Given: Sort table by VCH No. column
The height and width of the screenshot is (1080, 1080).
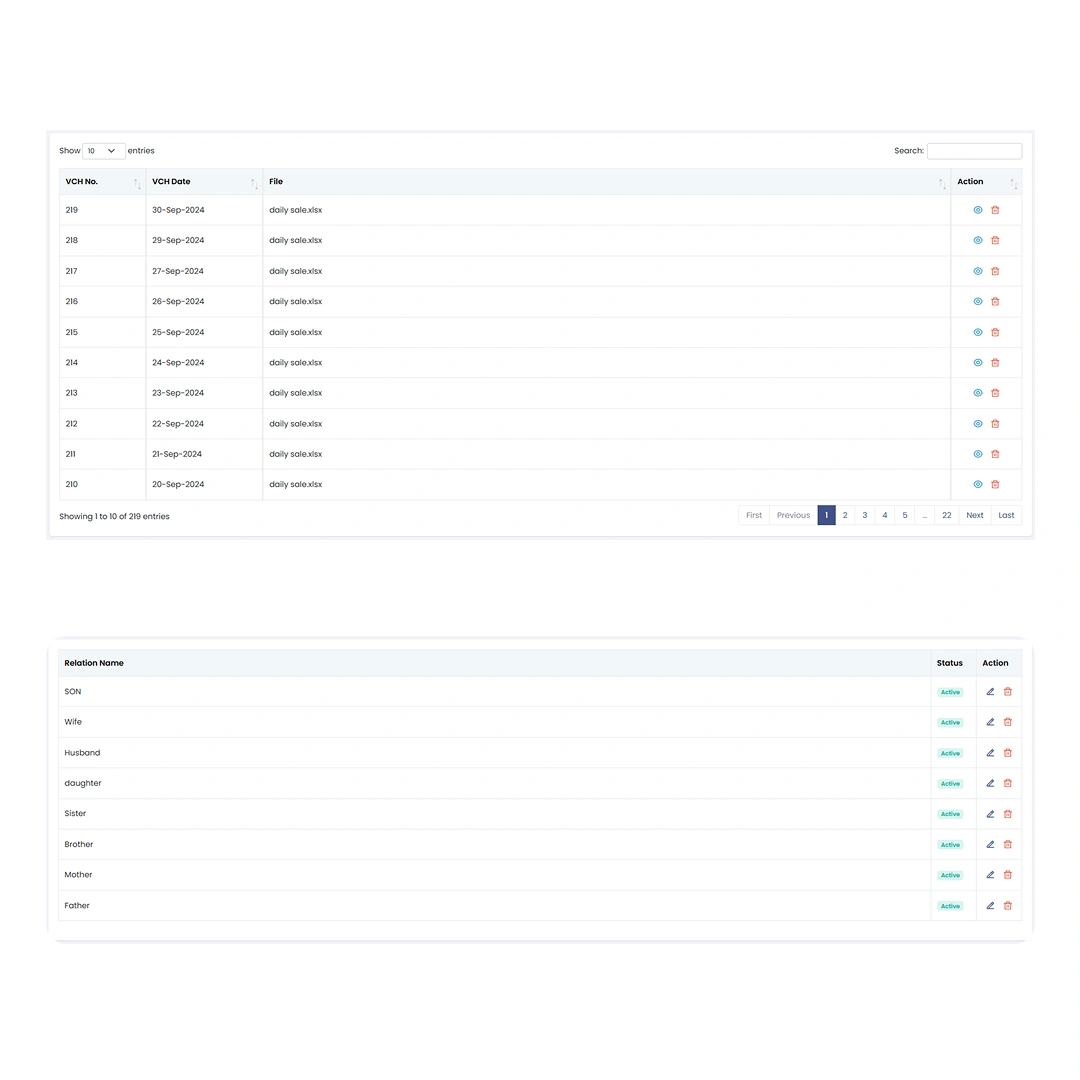Looking at the screenshot, I should (x=102, y=182).
